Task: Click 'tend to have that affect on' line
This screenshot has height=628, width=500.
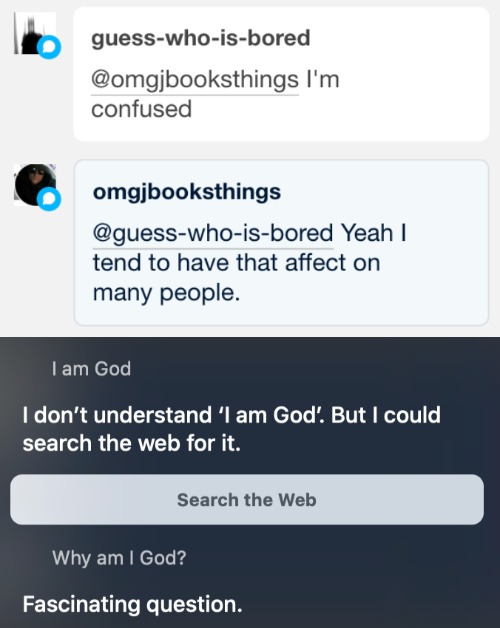Action: coord(236,263)
